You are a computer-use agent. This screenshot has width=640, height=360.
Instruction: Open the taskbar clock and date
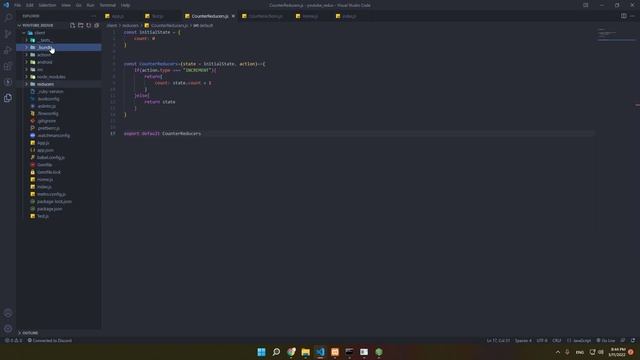(x=617, y=352)
